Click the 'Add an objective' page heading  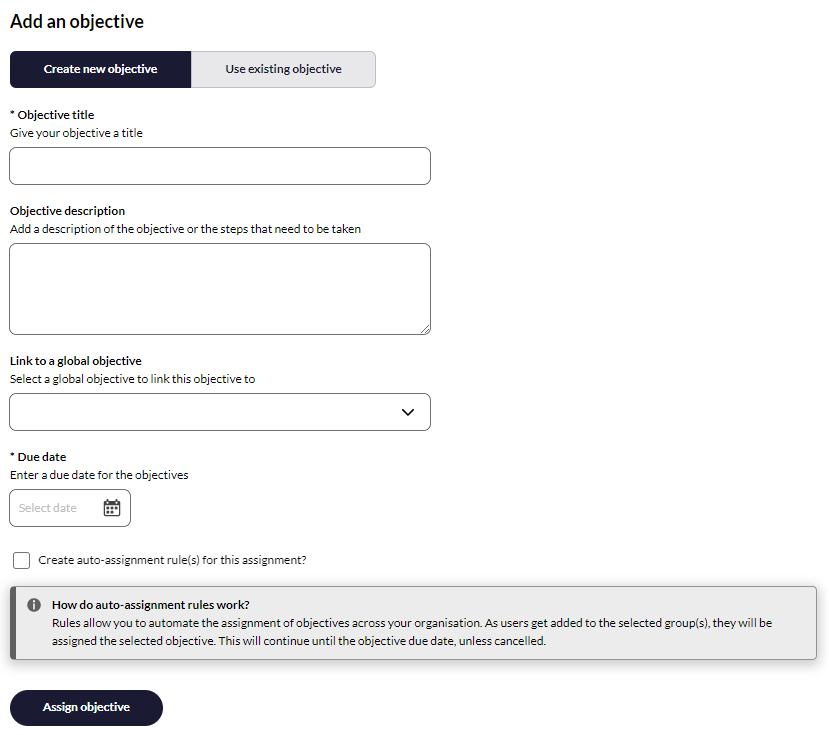tap(77, 21)
